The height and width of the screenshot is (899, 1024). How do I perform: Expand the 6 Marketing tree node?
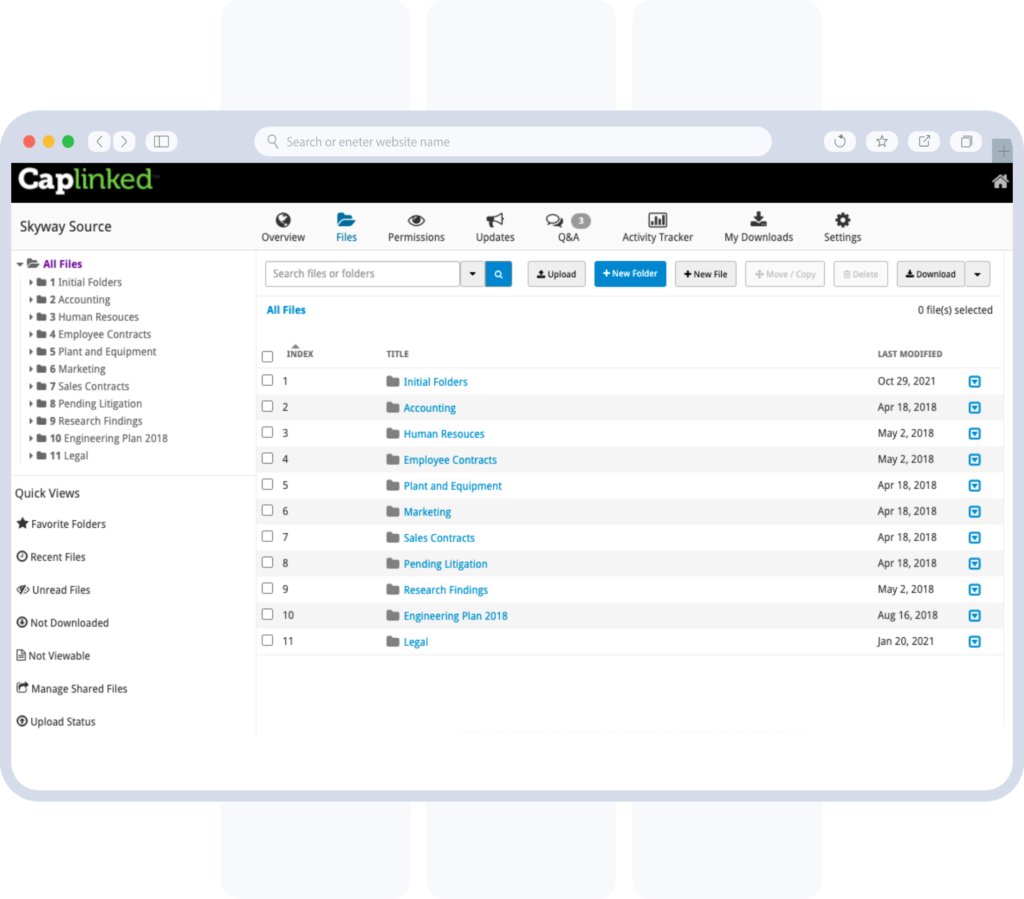[x=31, y=369]
